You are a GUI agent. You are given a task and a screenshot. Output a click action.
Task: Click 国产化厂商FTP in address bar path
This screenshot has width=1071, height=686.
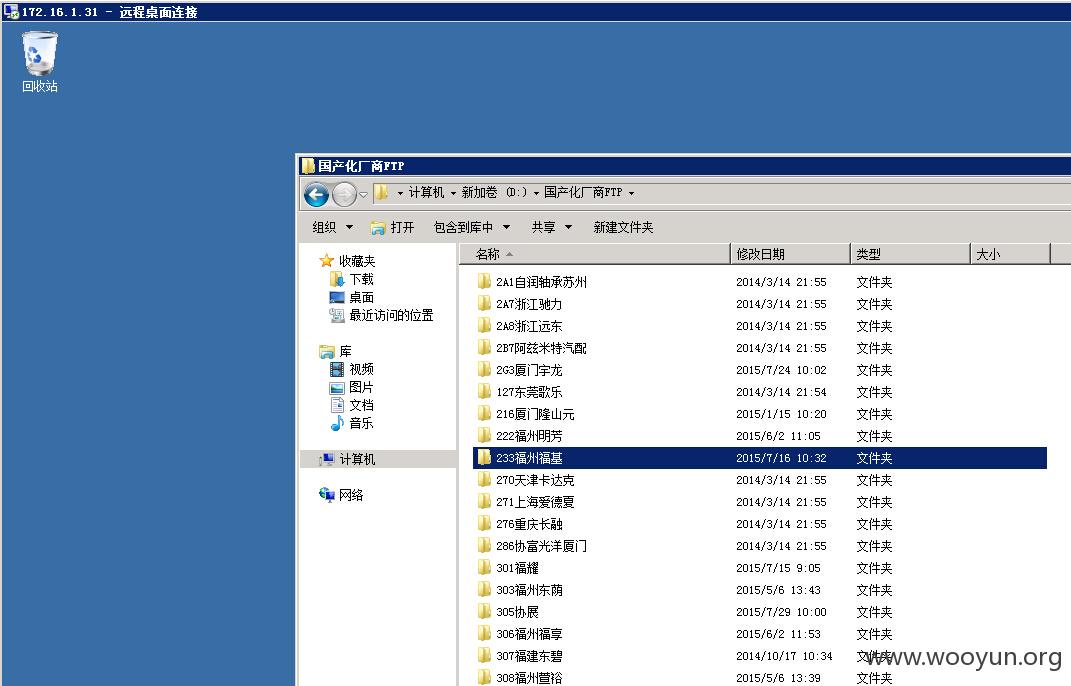583,193
